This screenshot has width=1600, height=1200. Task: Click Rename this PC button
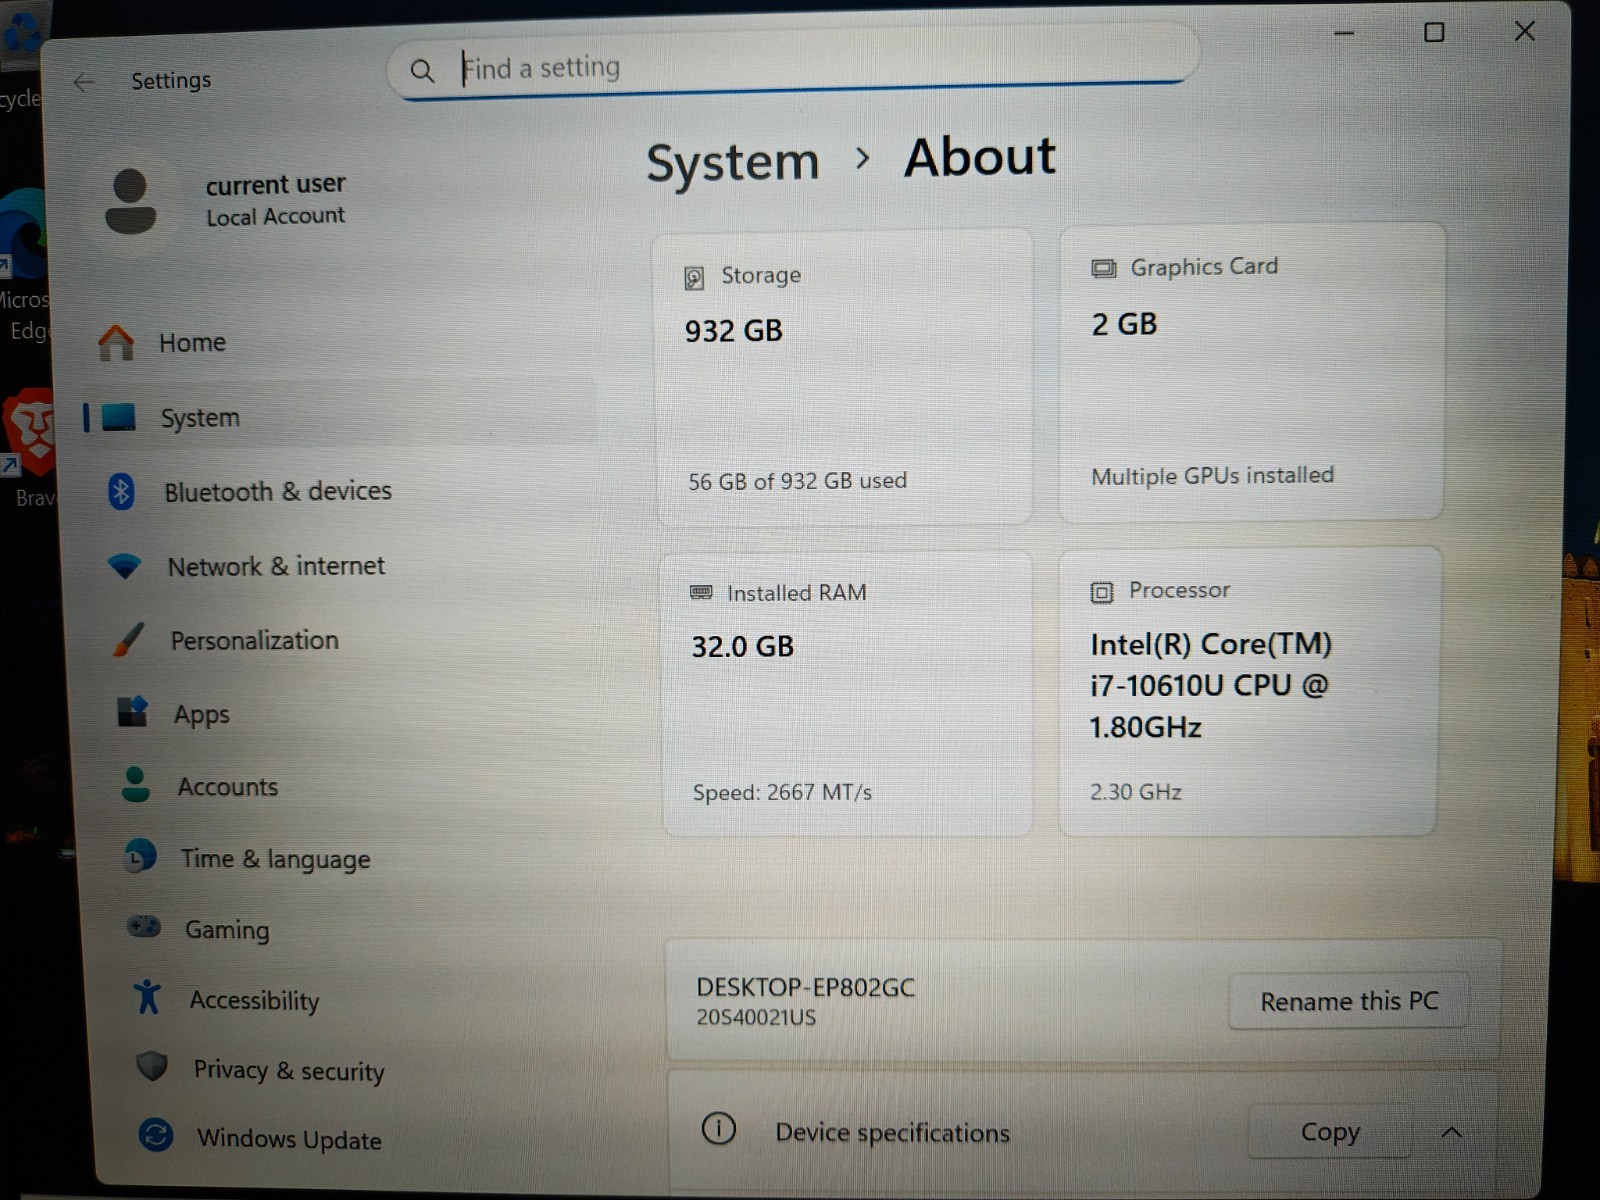[1349, 1001]
